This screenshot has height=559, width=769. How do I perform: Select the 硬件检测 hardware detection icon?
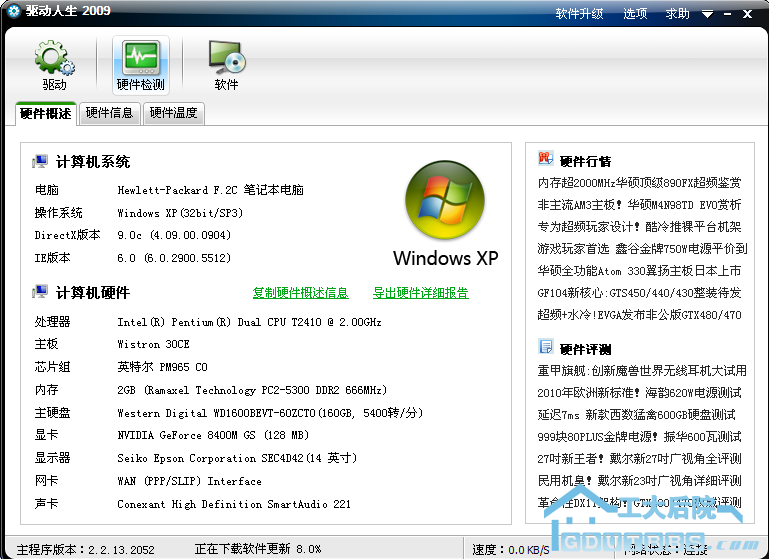140,60
